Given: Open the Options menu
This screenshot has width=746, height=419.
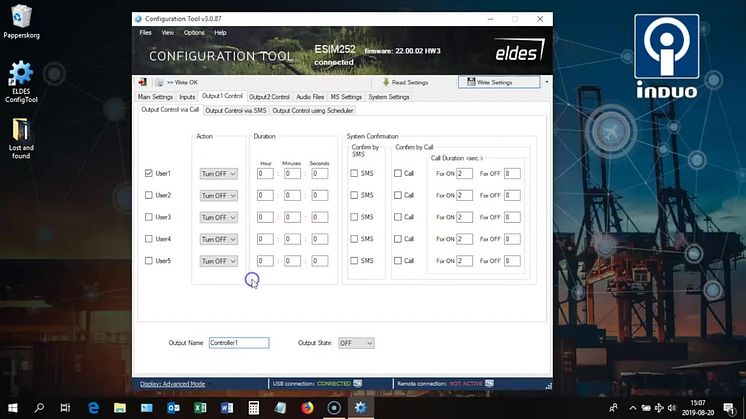Looking at the screenshot, I should pyautogui.click(x=194, y=32).
